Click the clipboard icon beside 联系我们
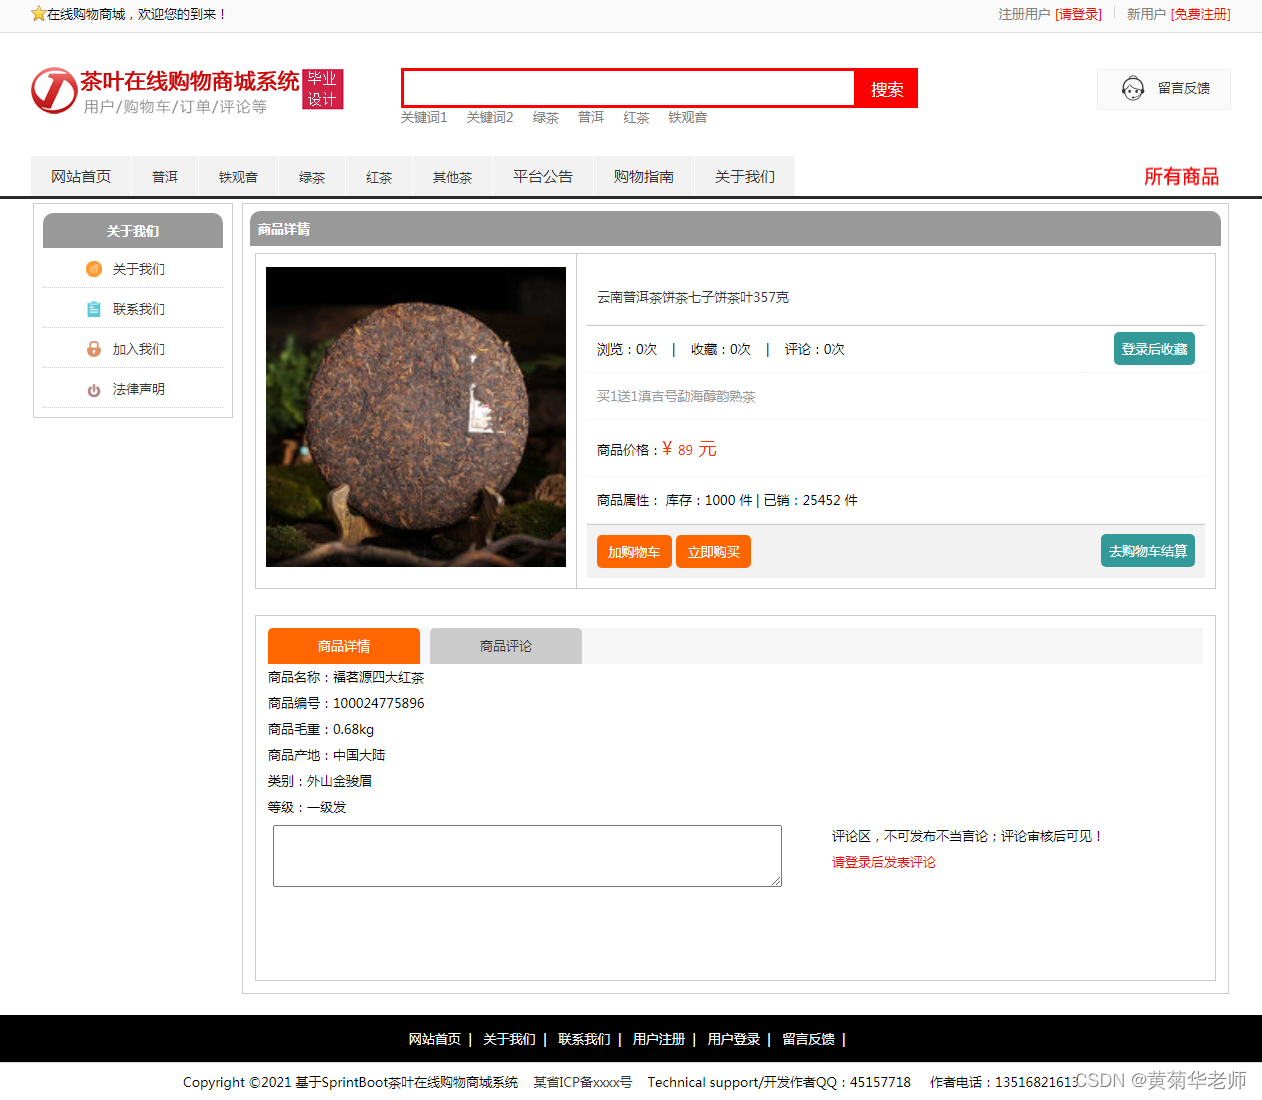 94,309
